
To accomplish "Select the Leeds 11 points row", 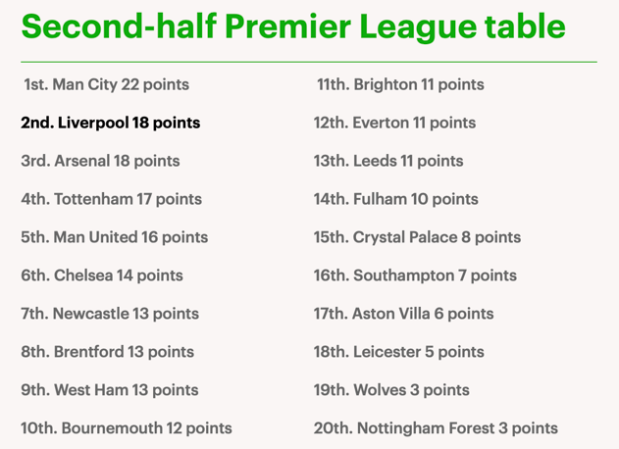I will tap(388, 161).
